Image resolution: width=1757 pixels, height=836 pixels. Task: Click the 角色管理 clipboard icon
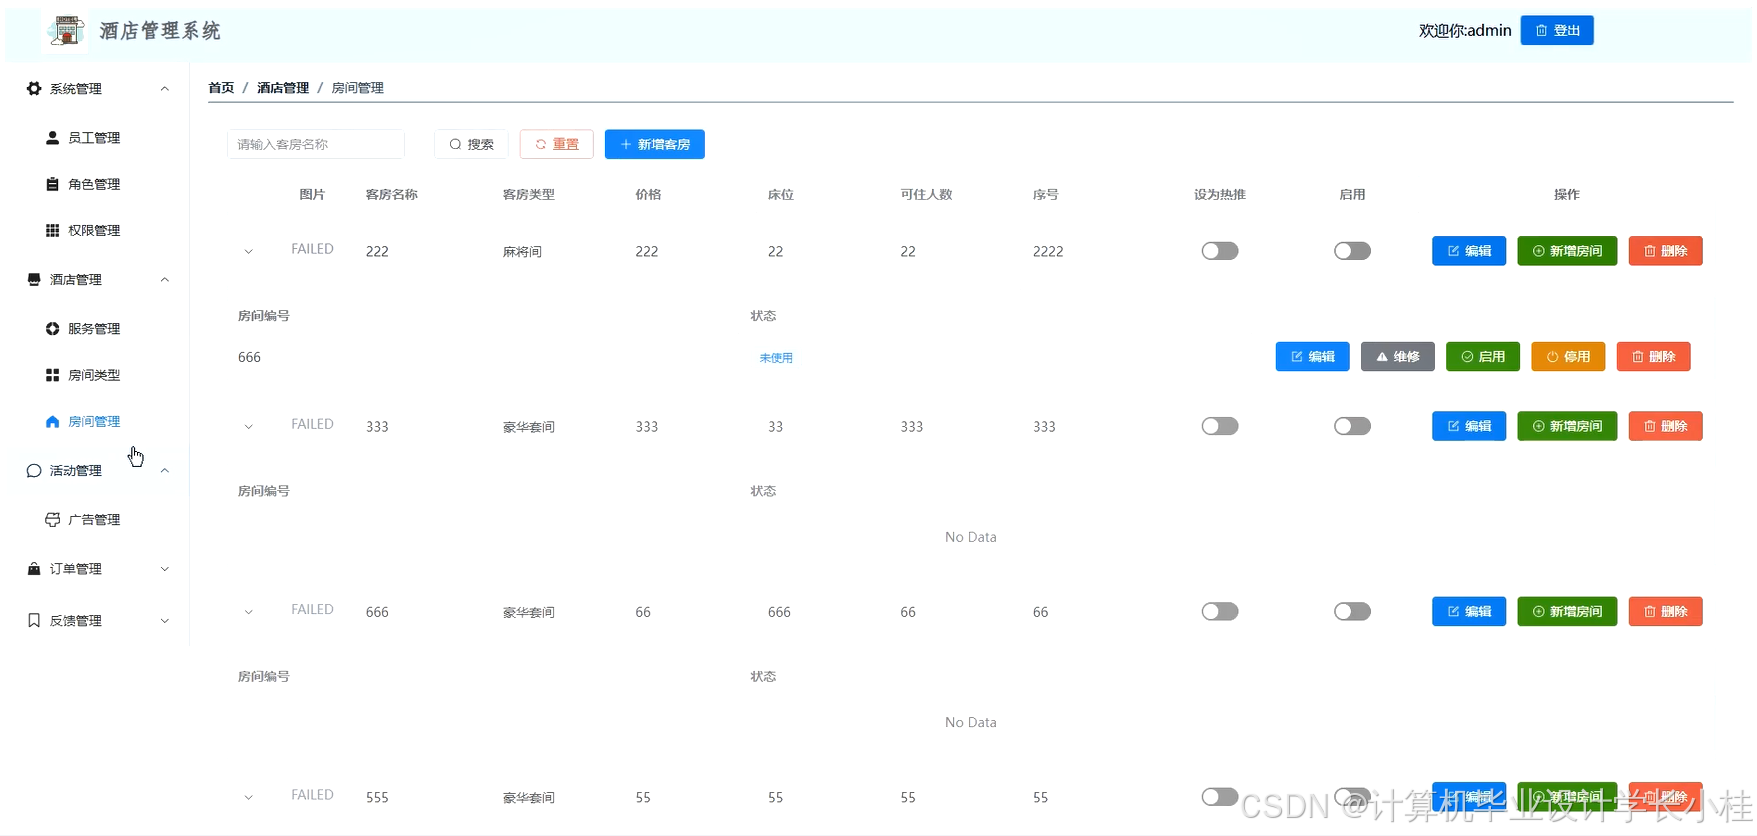(x=52, y=184)
